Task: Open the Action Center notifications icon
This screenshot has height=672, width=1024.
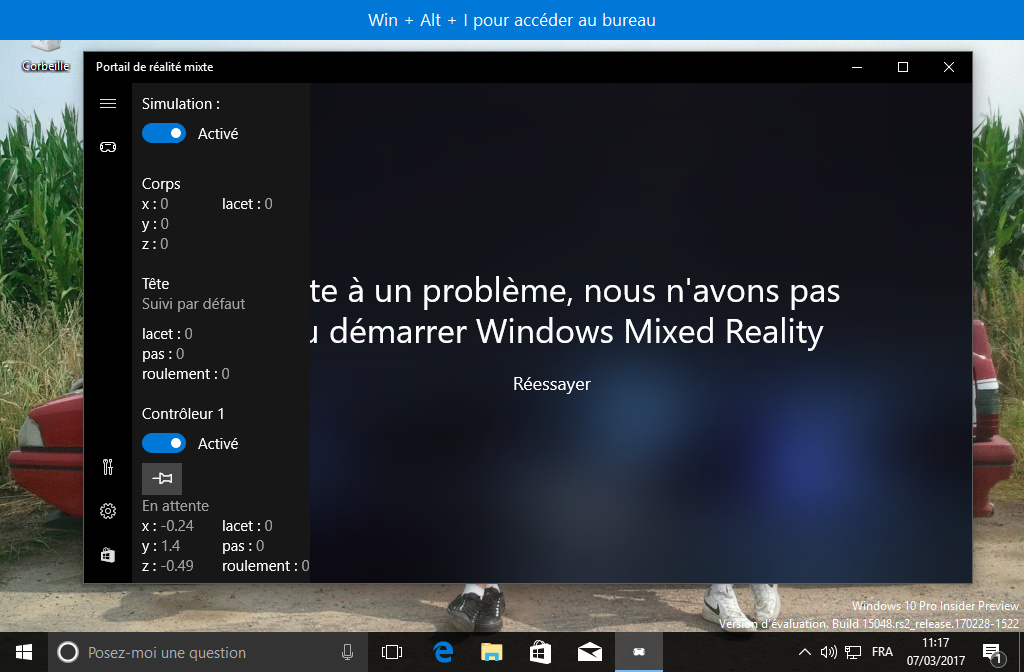Action: [993, 652]
